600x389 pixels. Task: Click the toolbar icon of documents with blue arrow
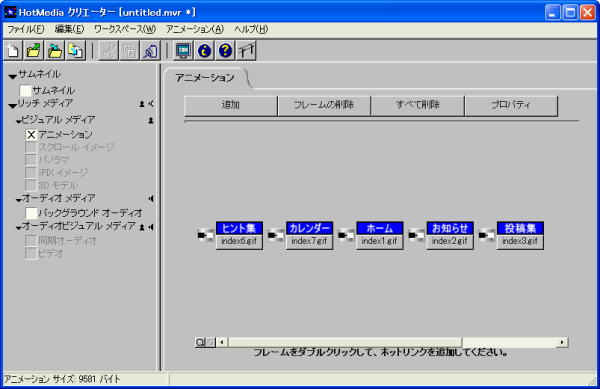[x=75, y=50]
